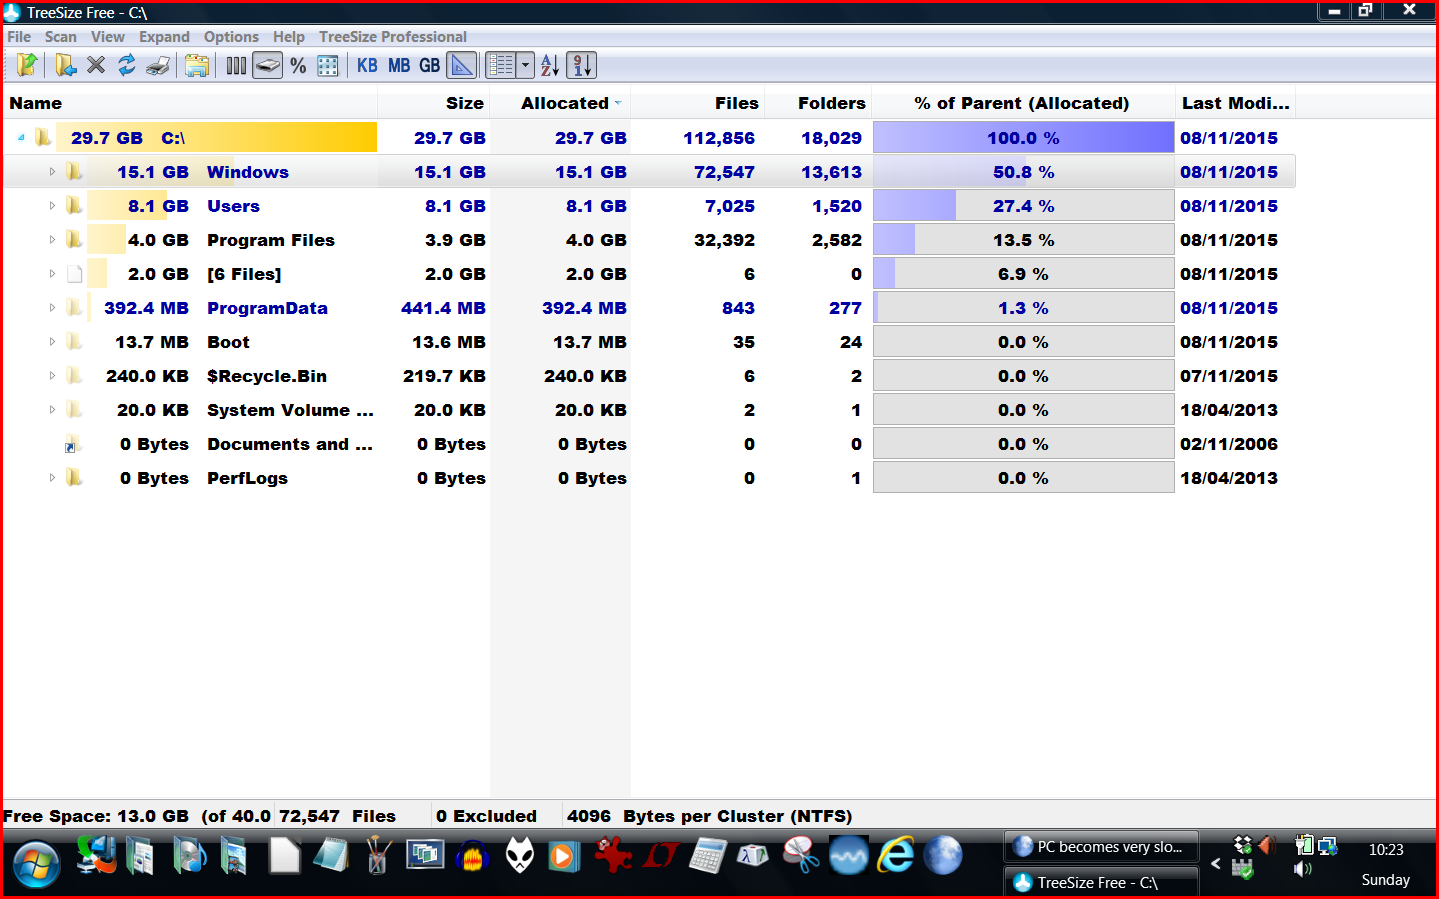Switch size units to GB
This screenshot has height=899, width=1439.
(x=430, y=65)
